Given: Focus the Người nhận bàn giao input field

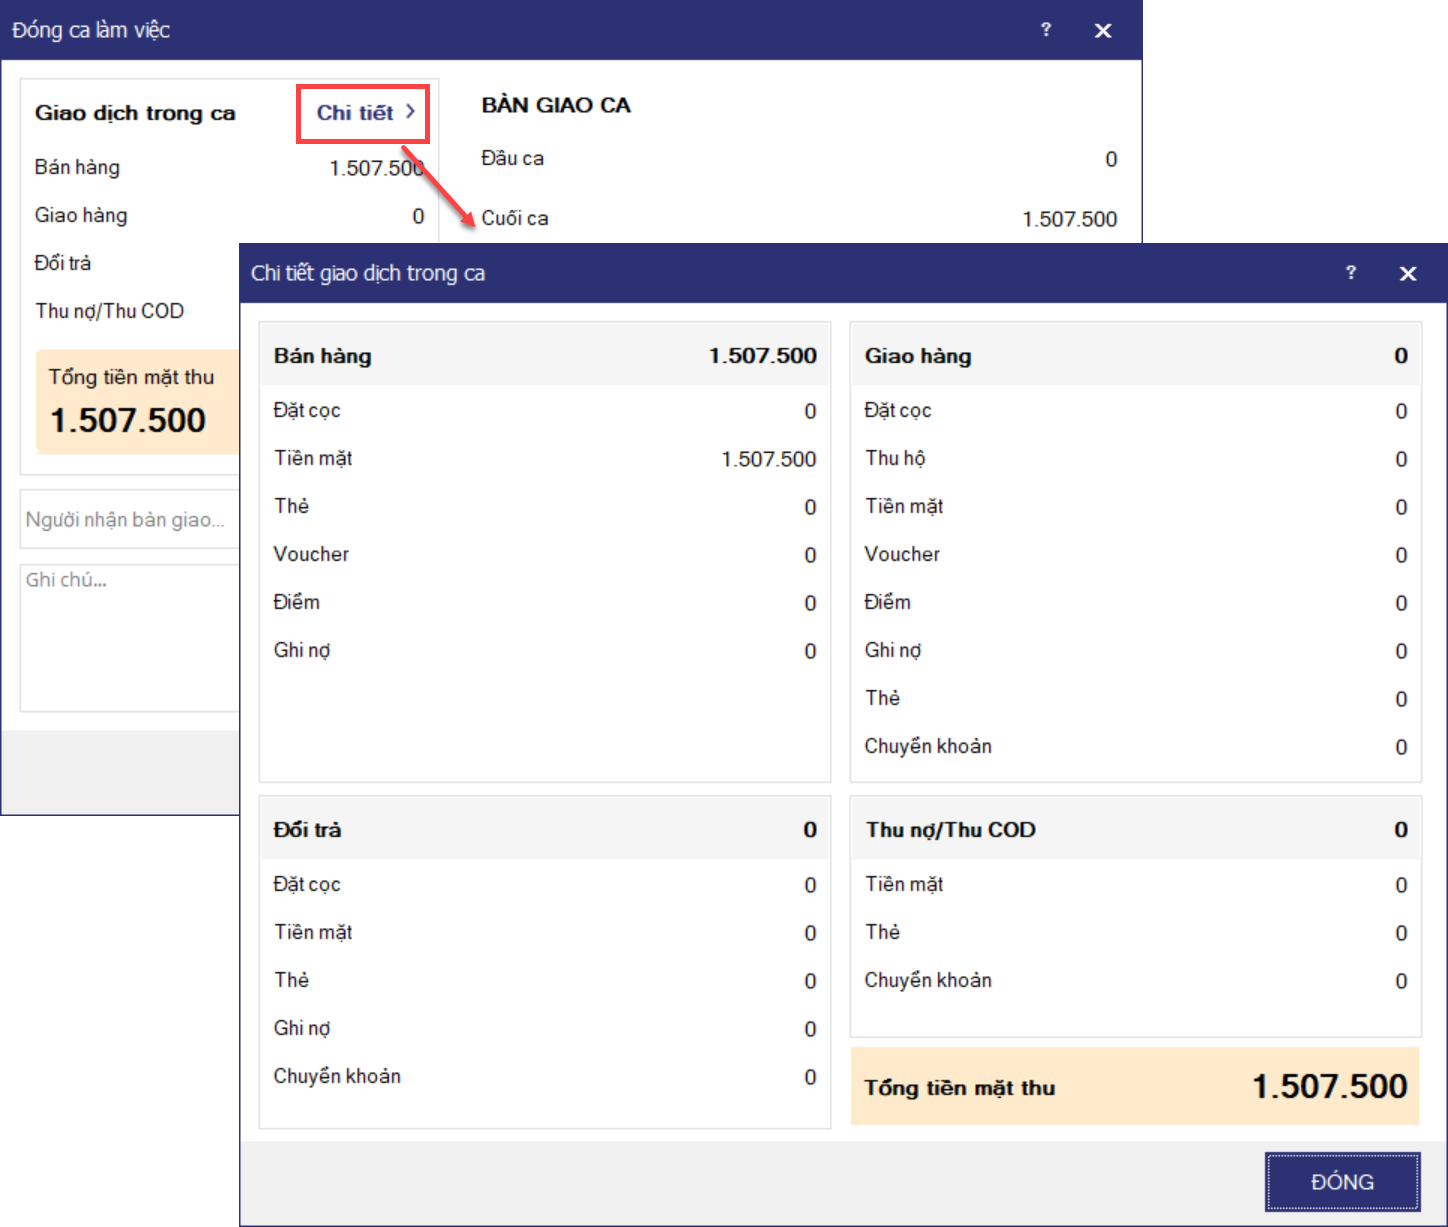Looking at the screenshot, I should pyautogui.click(x=130, y=519).
